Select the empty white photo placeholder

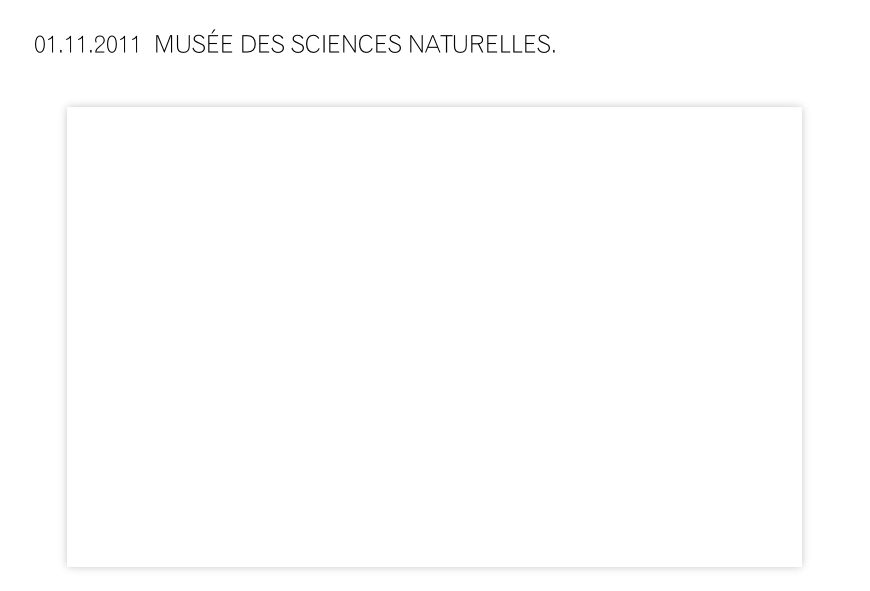[x=434, y=337]
